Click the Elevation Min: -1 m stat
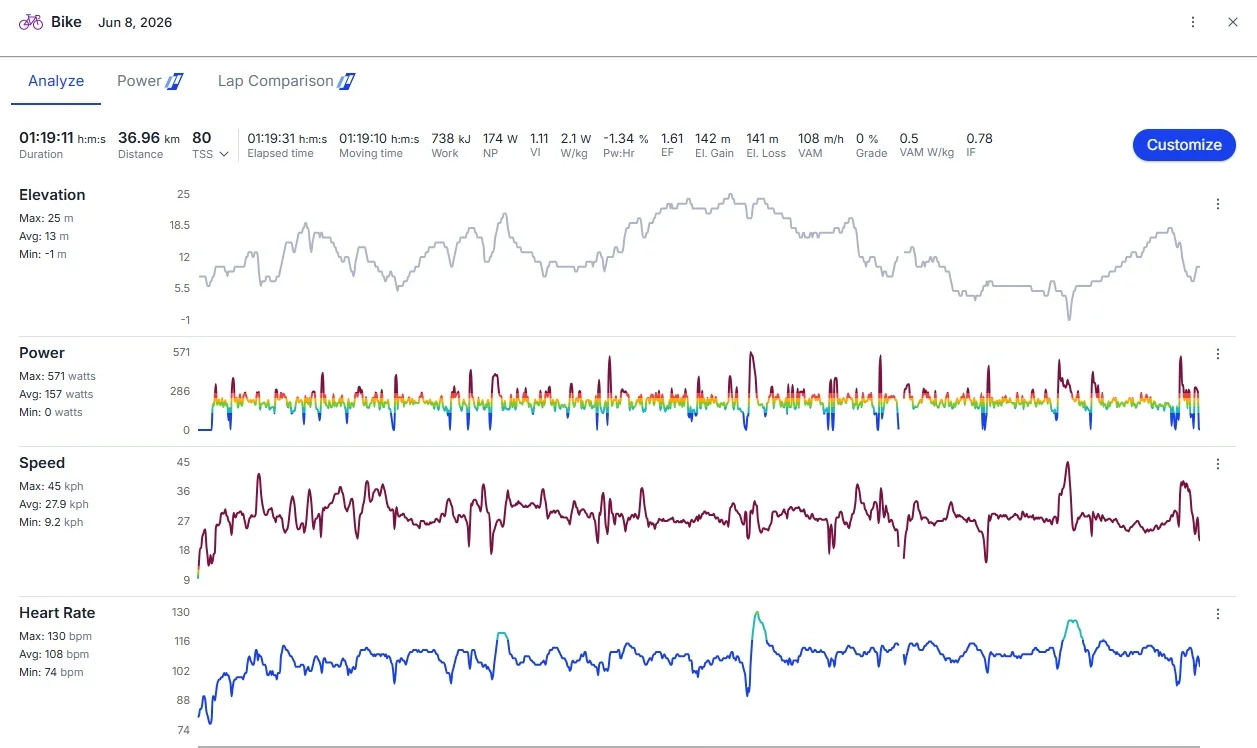Viewport: 1257px width, 748px height. click(43, 254)
